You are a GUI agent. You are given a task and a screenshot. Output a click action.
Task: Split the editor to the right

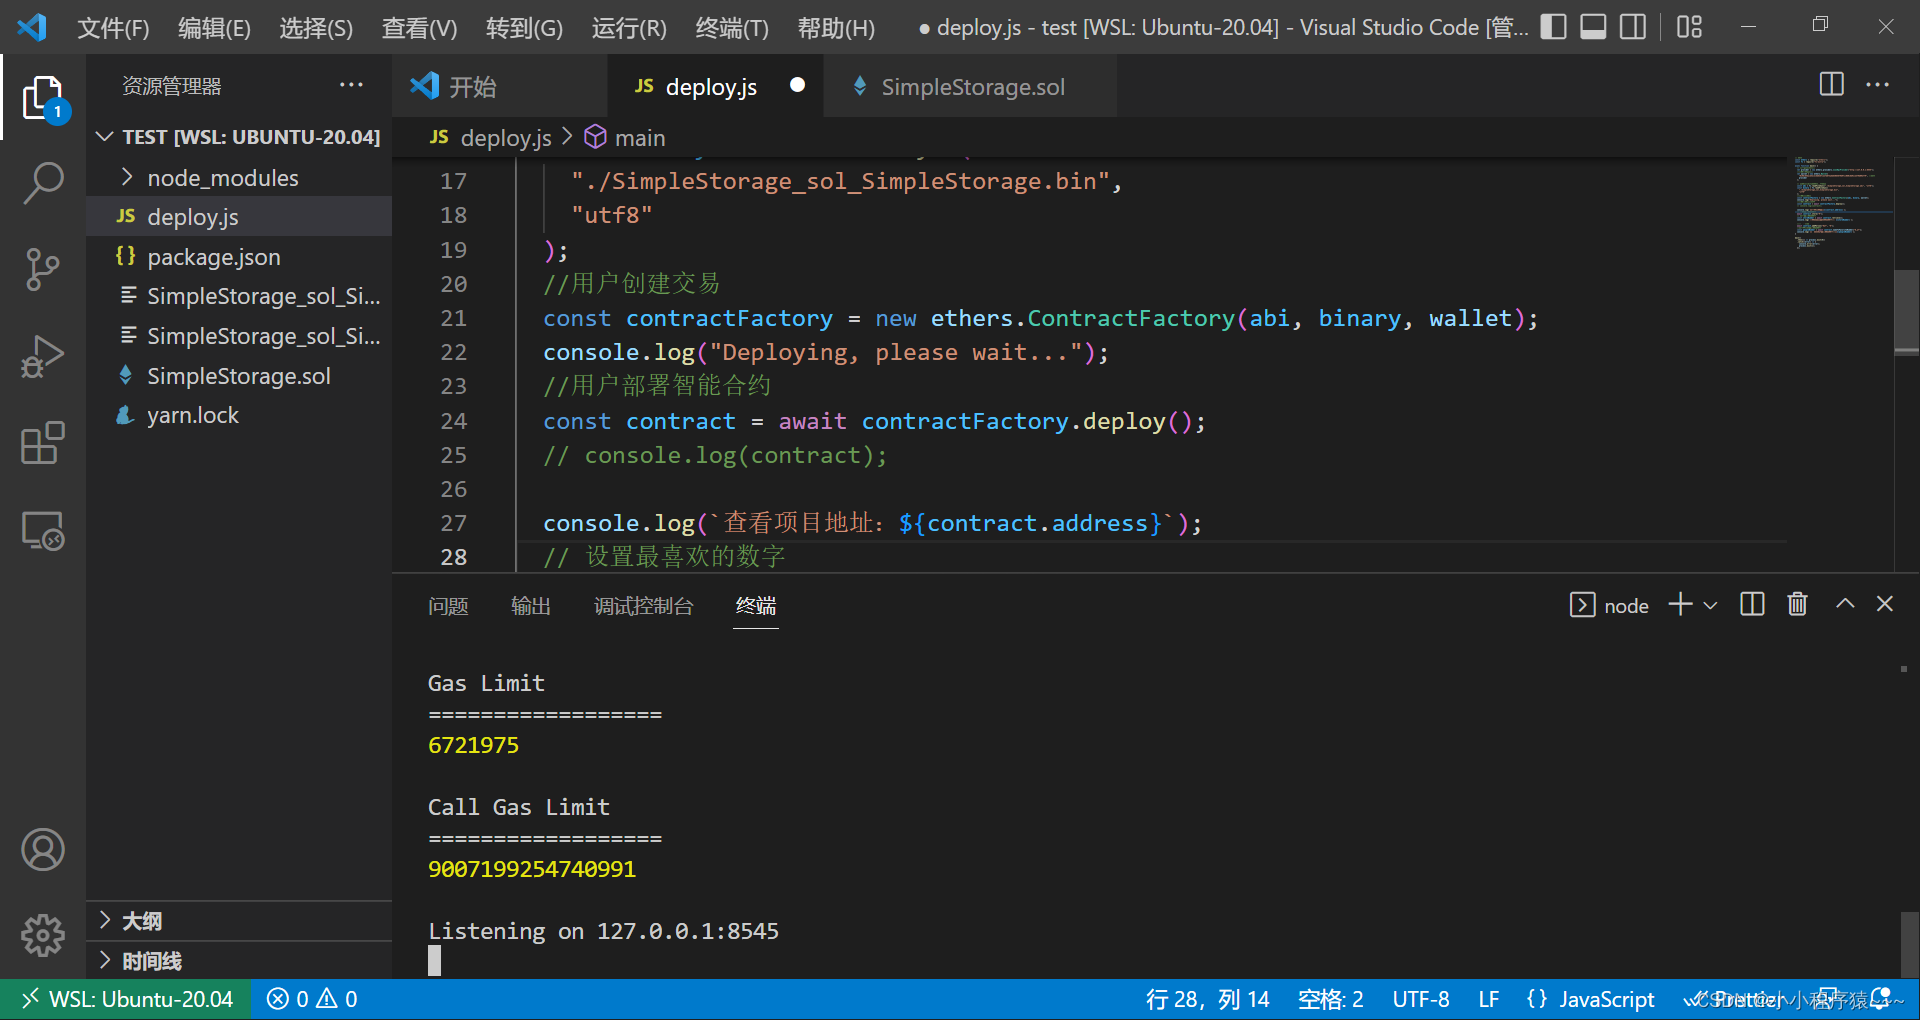tap(1831, 85)
